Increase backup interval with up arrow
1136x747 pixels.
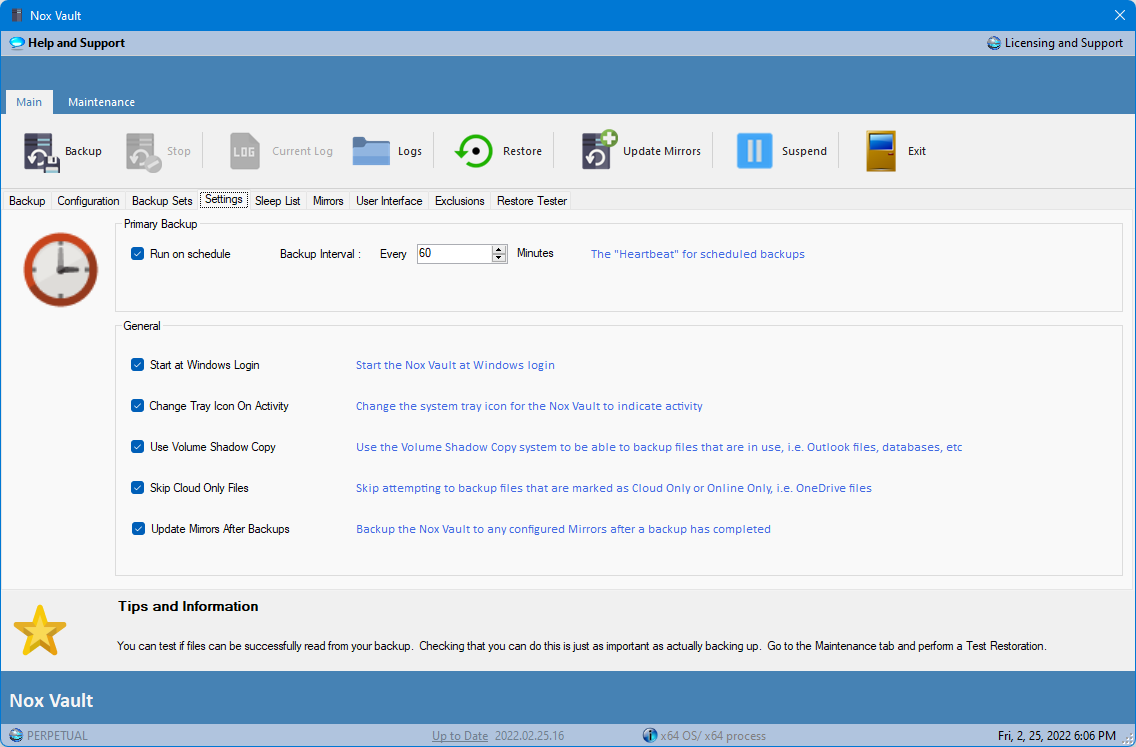click(498, 249)
